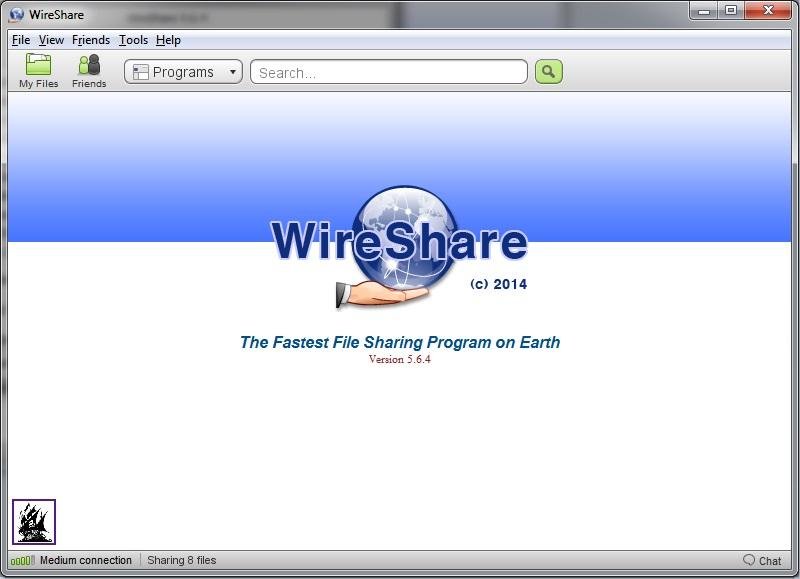Click the green magnifier search button

pyautogui.click(x=548, y=72)
